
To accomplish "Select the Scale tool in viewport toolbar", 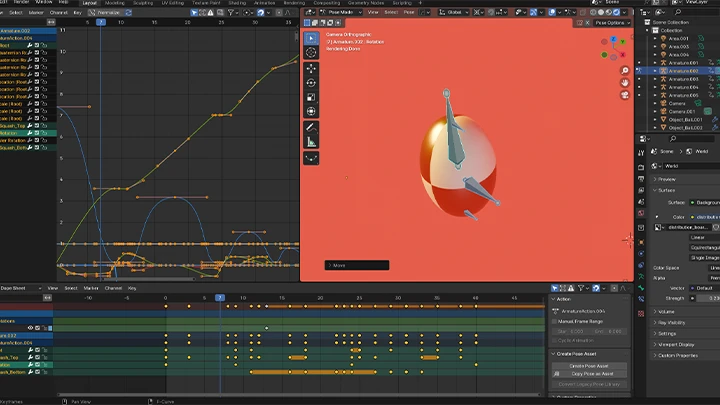I will [311, 97].
